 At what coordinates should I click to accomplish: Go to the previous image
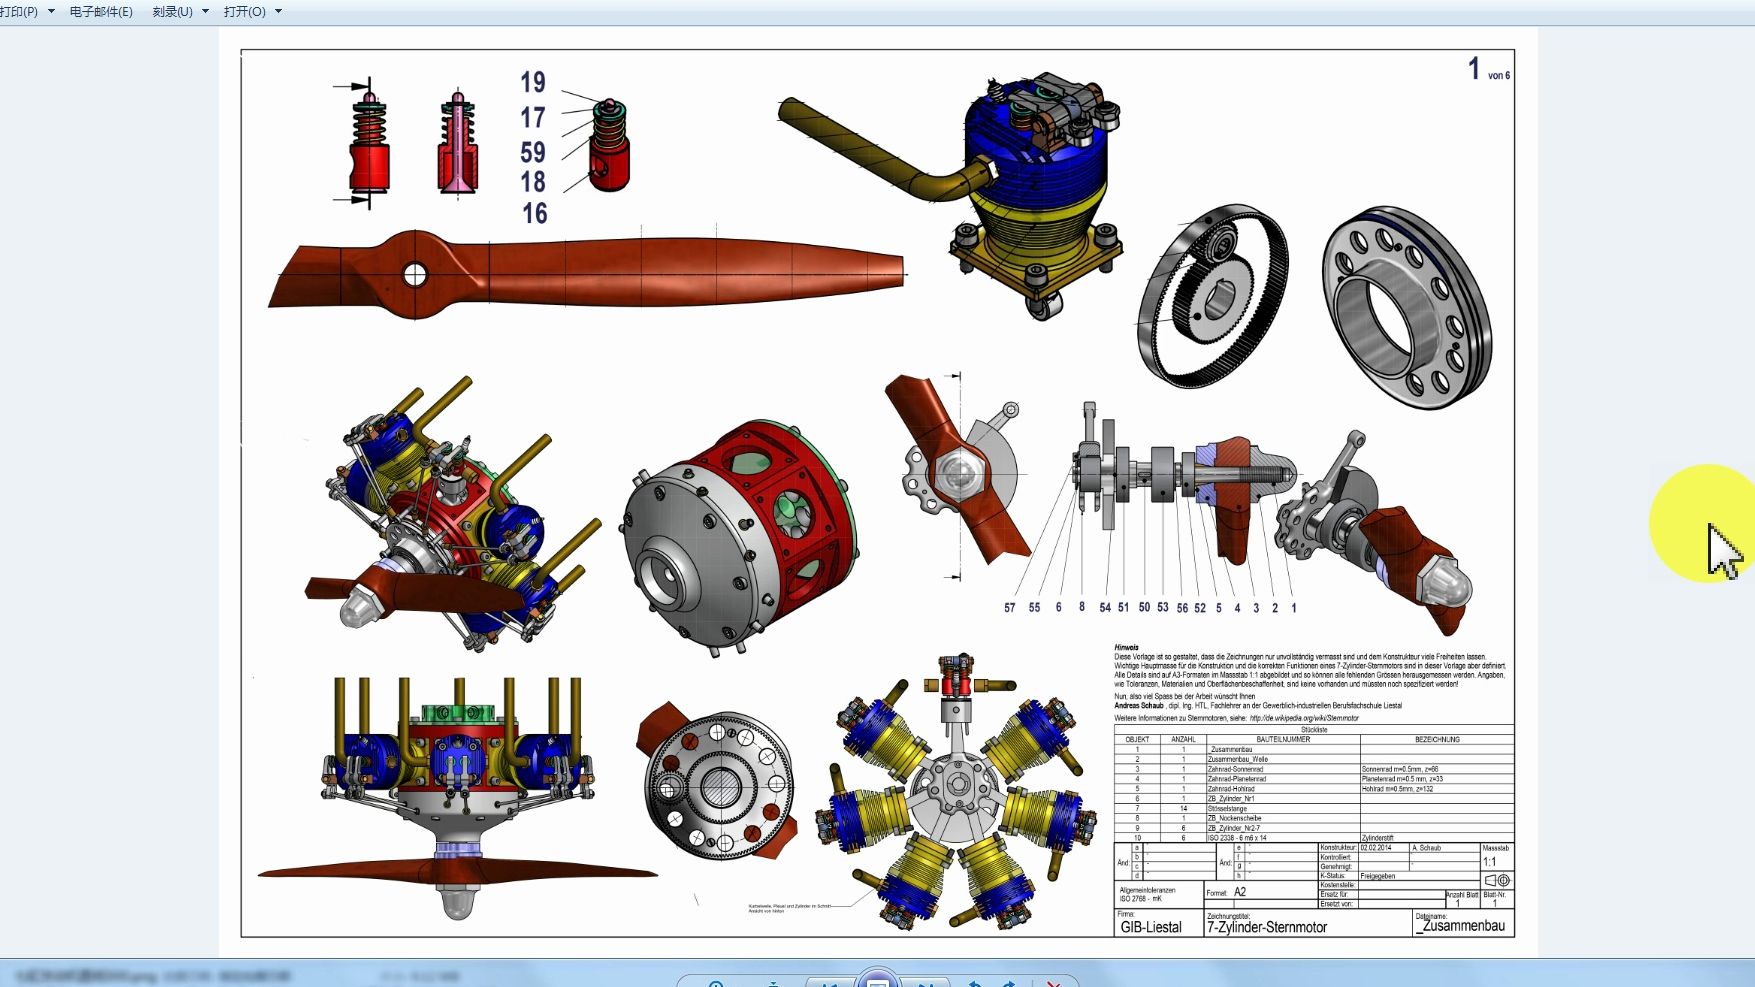(x=829, y=983)
